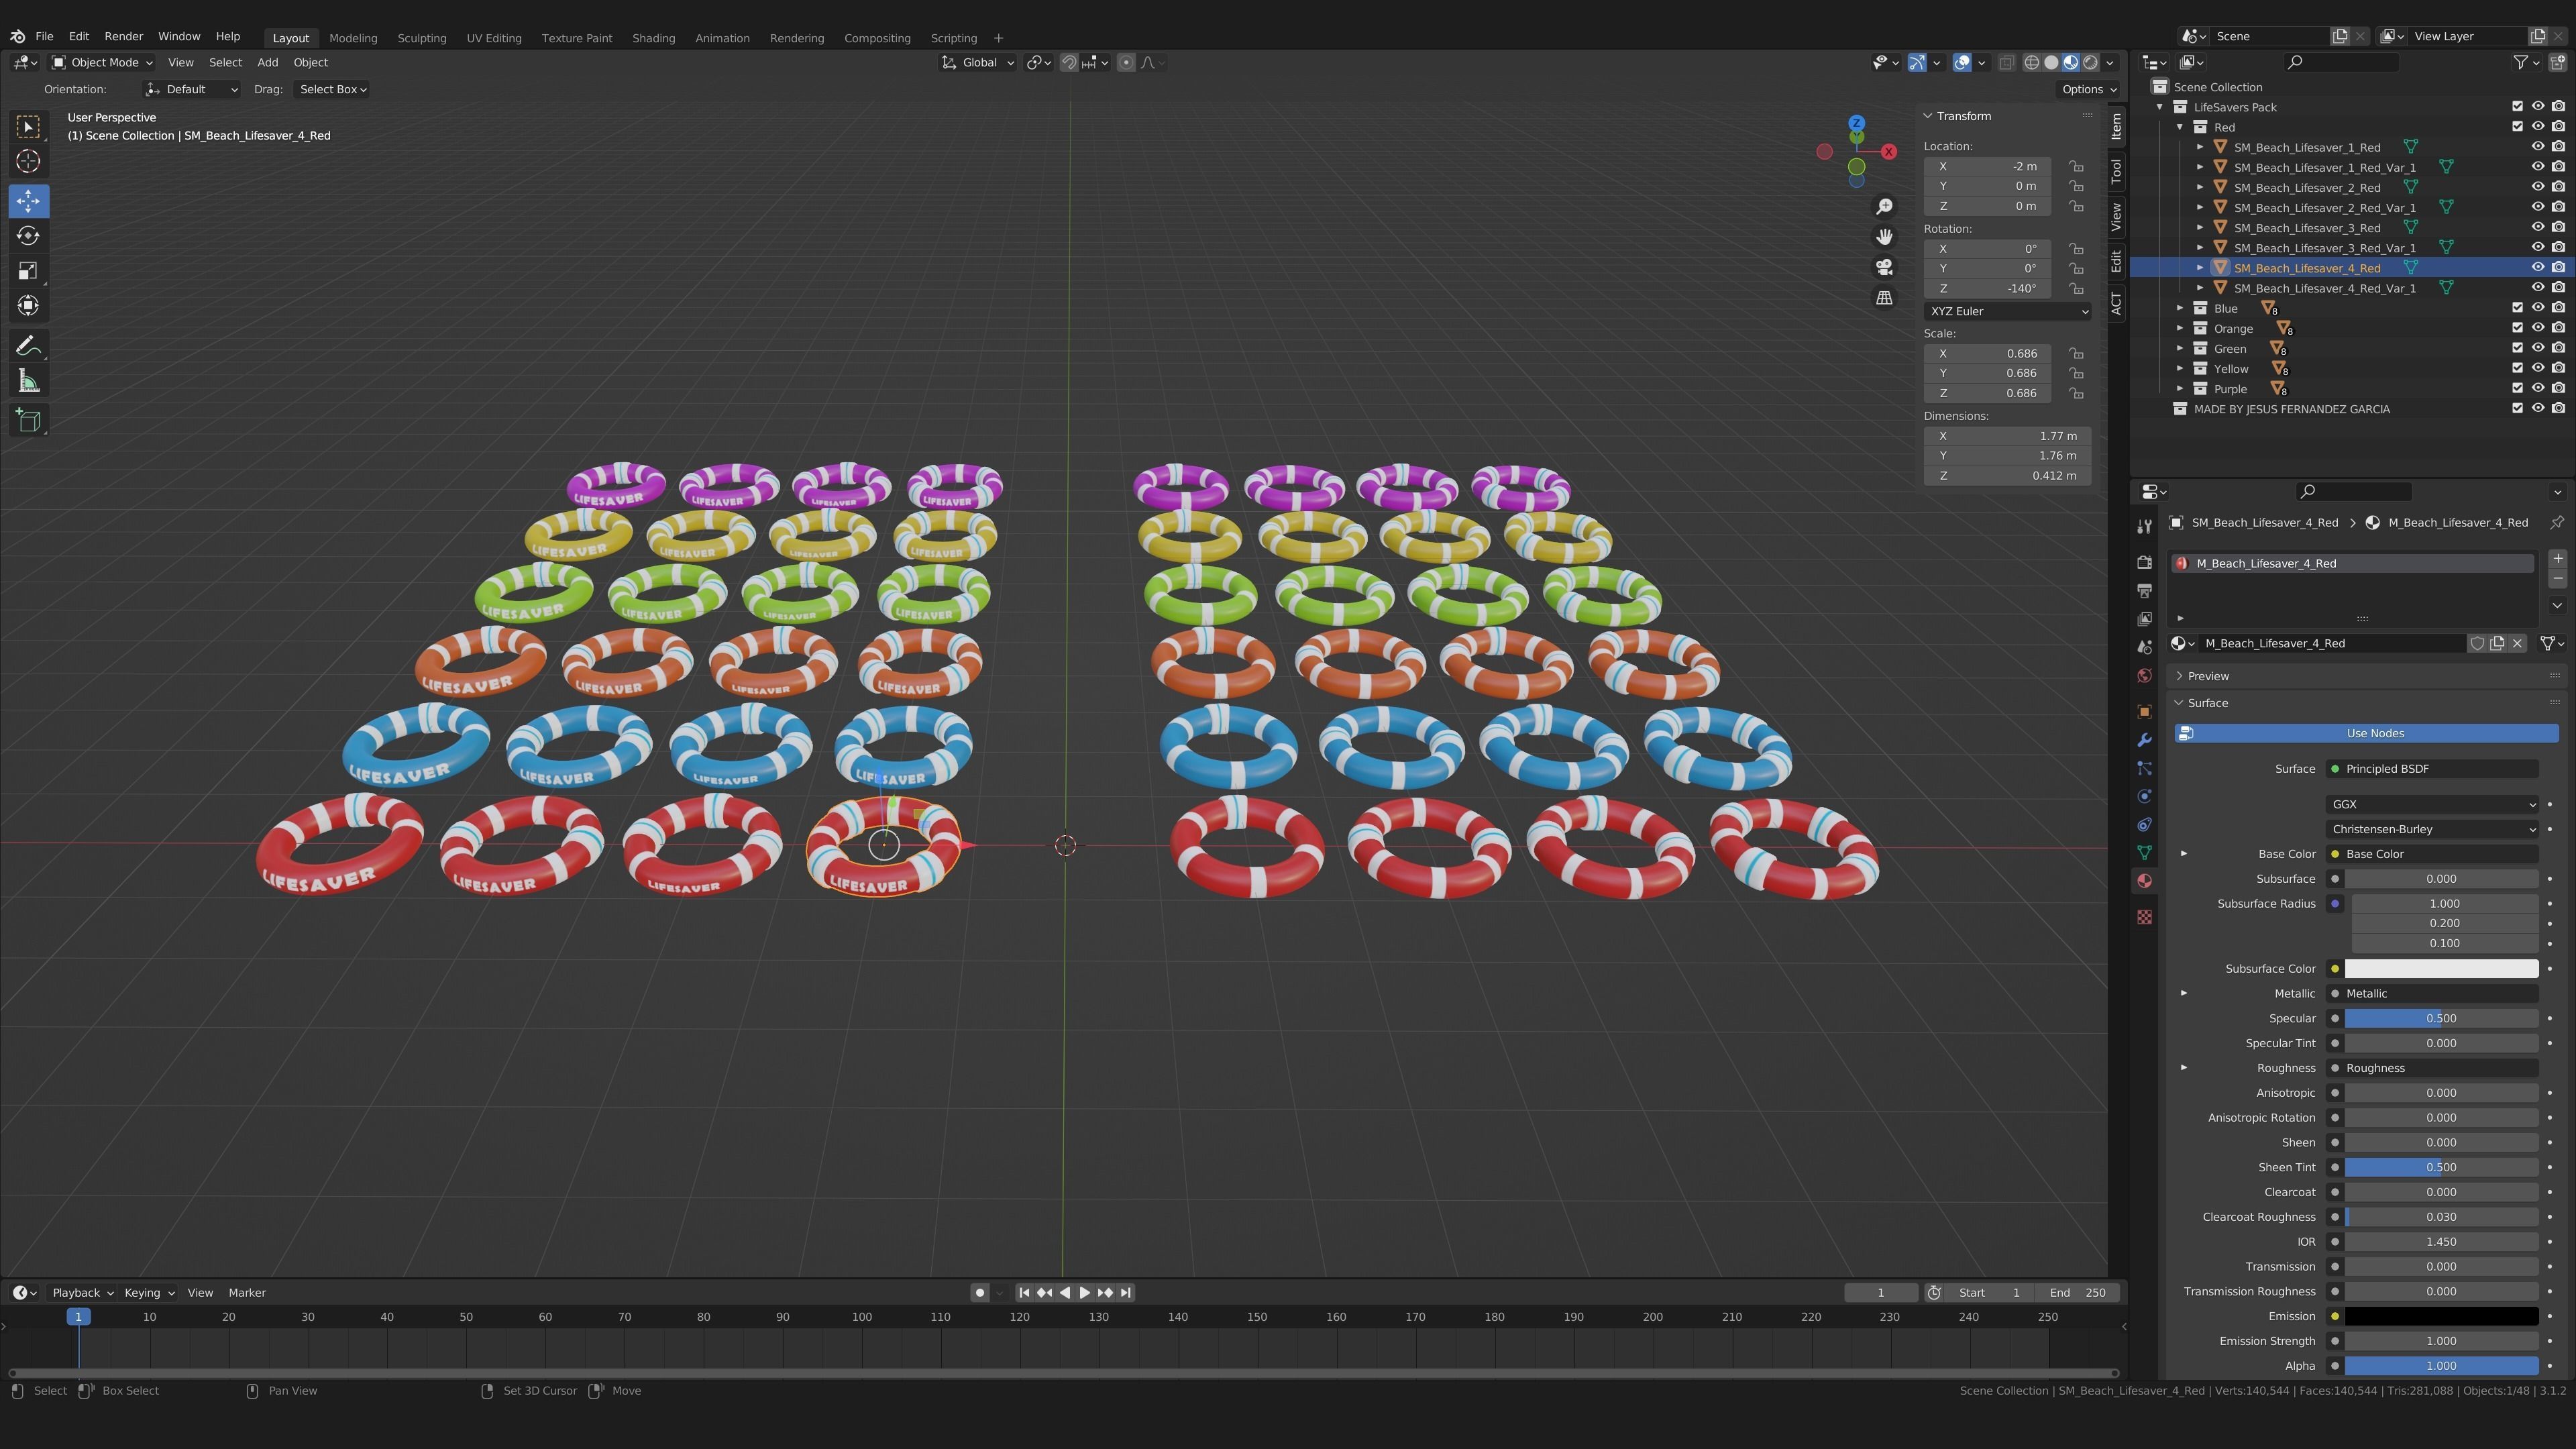2576x1449 pixels.
Task: Switch to the Shading workspace tab
Action: pos(653,38)
